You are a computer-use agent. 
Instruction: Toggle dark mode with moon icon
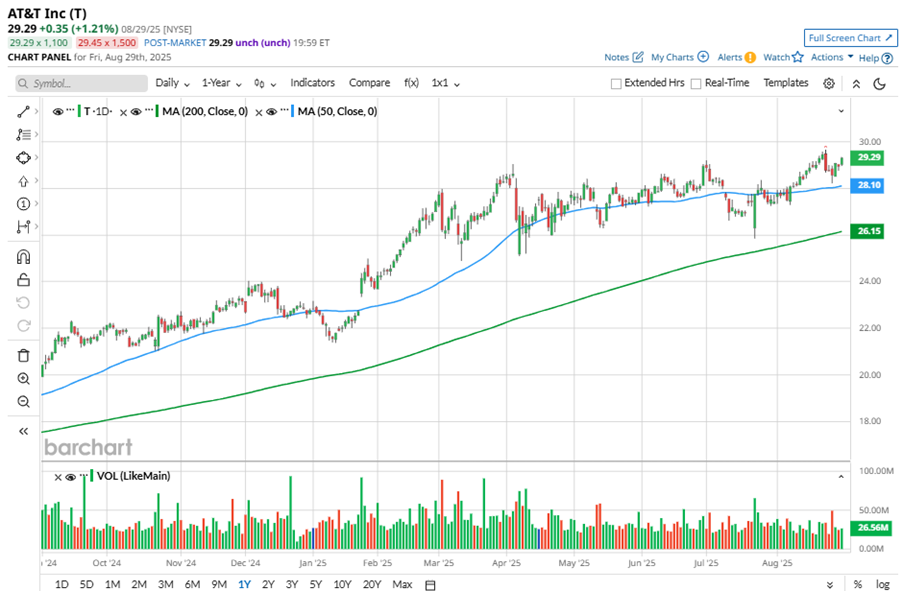(x=879, y=84)
